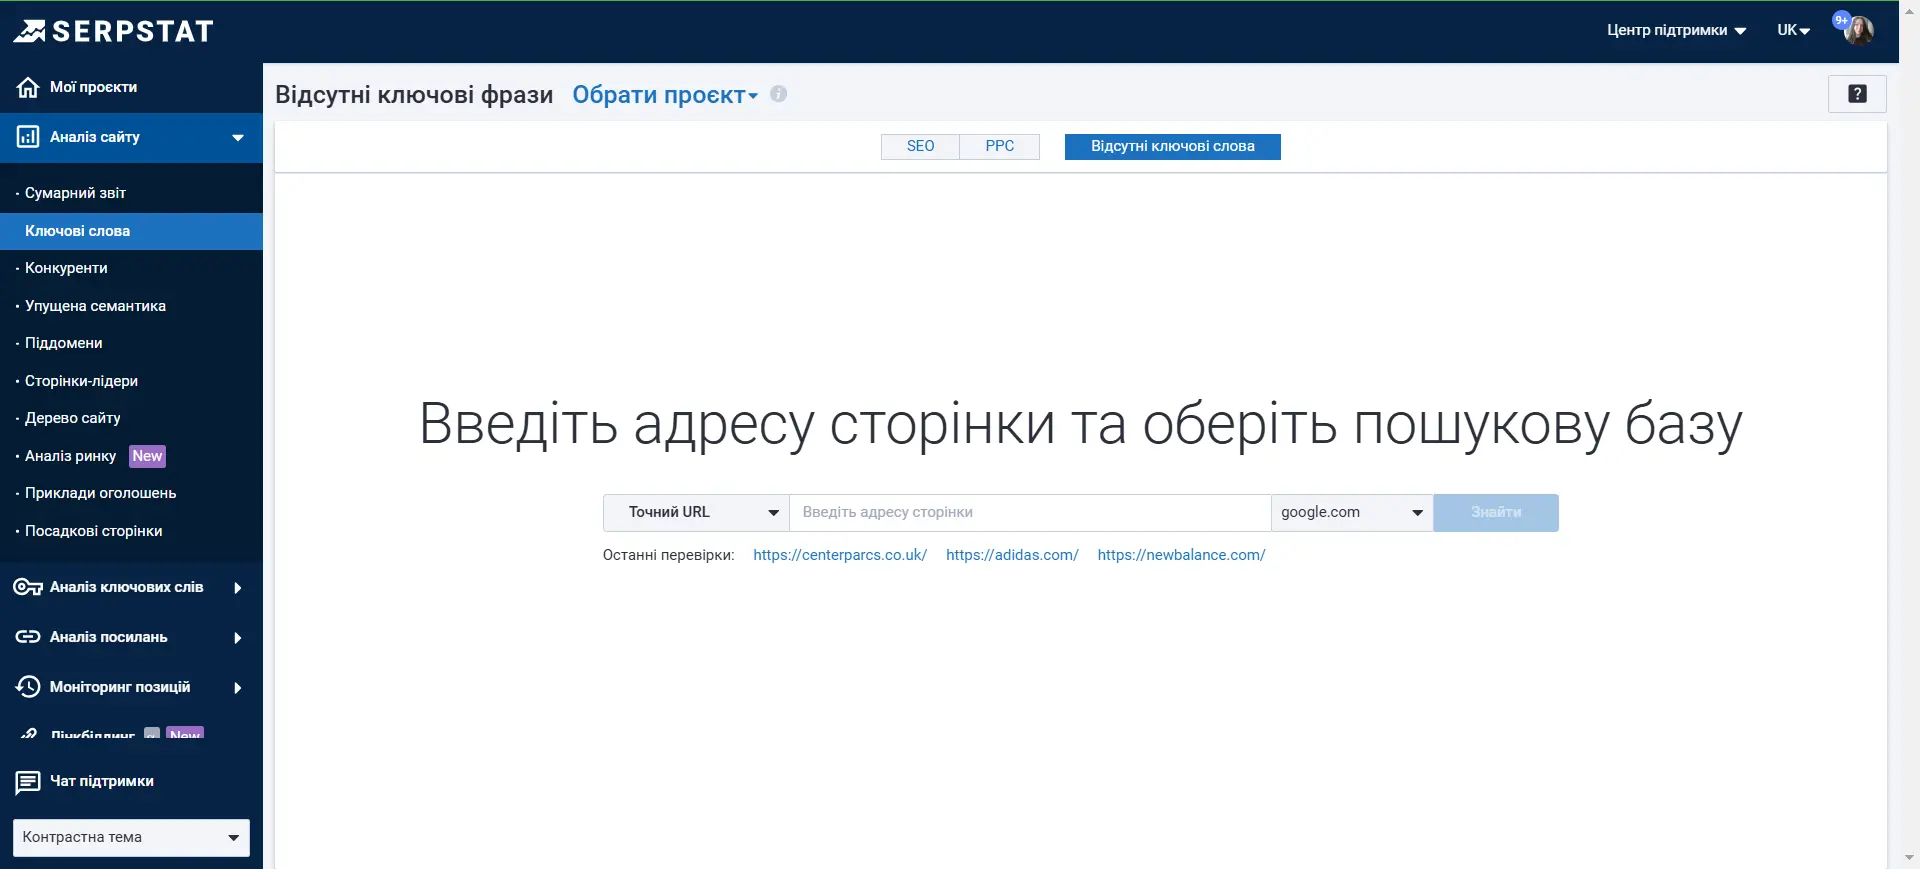Open the home icon for Мої проєкти
This screenshot has width=1920, height=869.
tap(28, 87)
